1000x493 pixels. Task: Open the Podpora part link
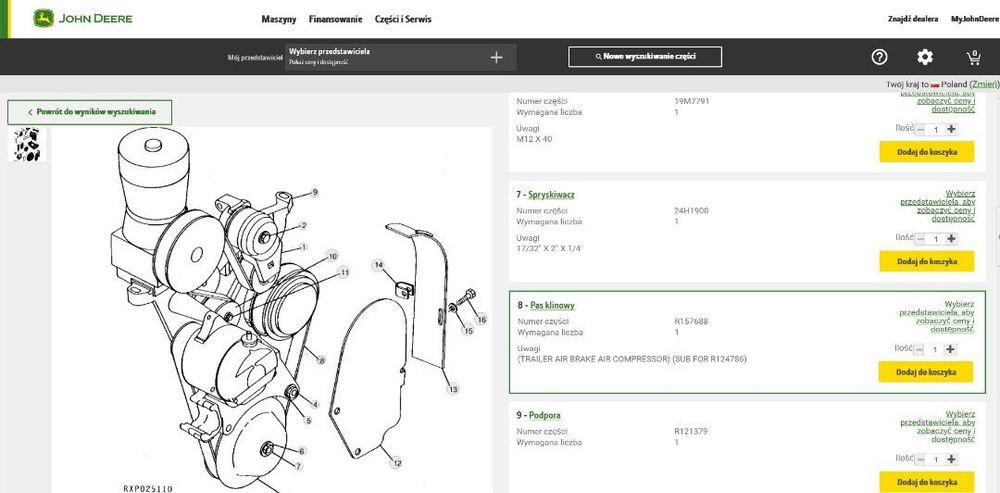(x=545, y=416)
